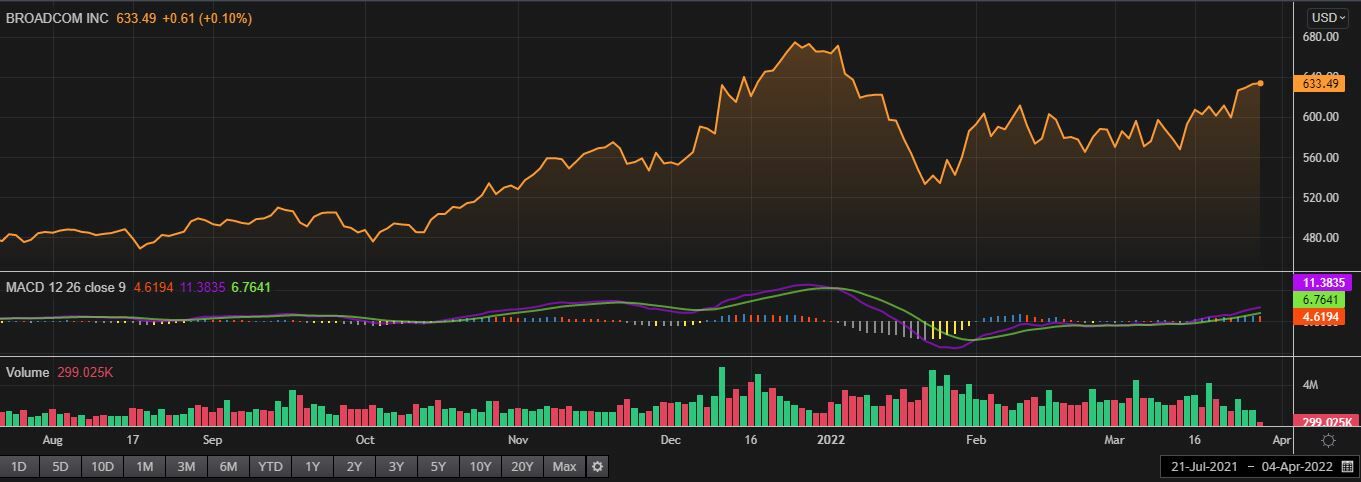Viewport: 1361px width, 482px height.
Task: Set chart range to 1M
Action: pyautogui.click(x=145, y=466)
